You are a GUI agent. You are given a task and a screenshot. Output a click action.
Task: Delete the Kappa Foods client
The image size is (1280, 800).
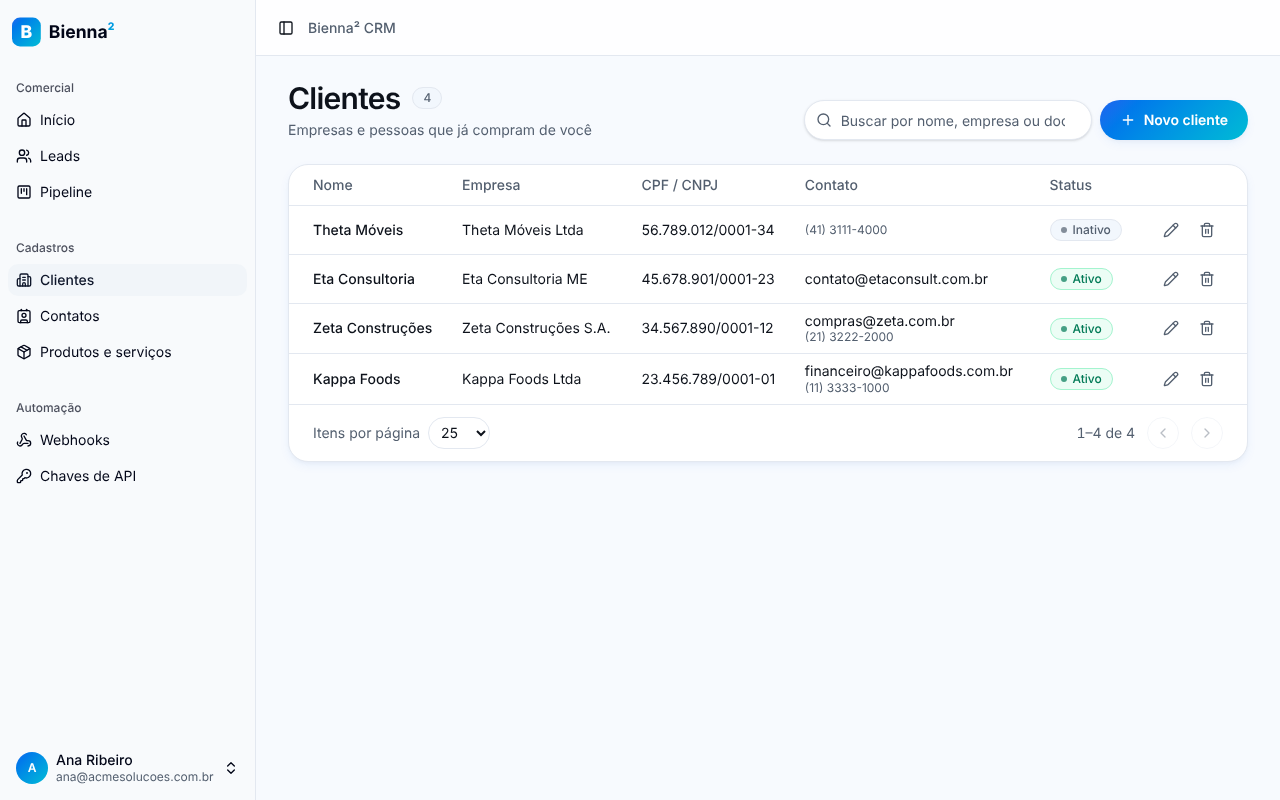click(1207, 379)
